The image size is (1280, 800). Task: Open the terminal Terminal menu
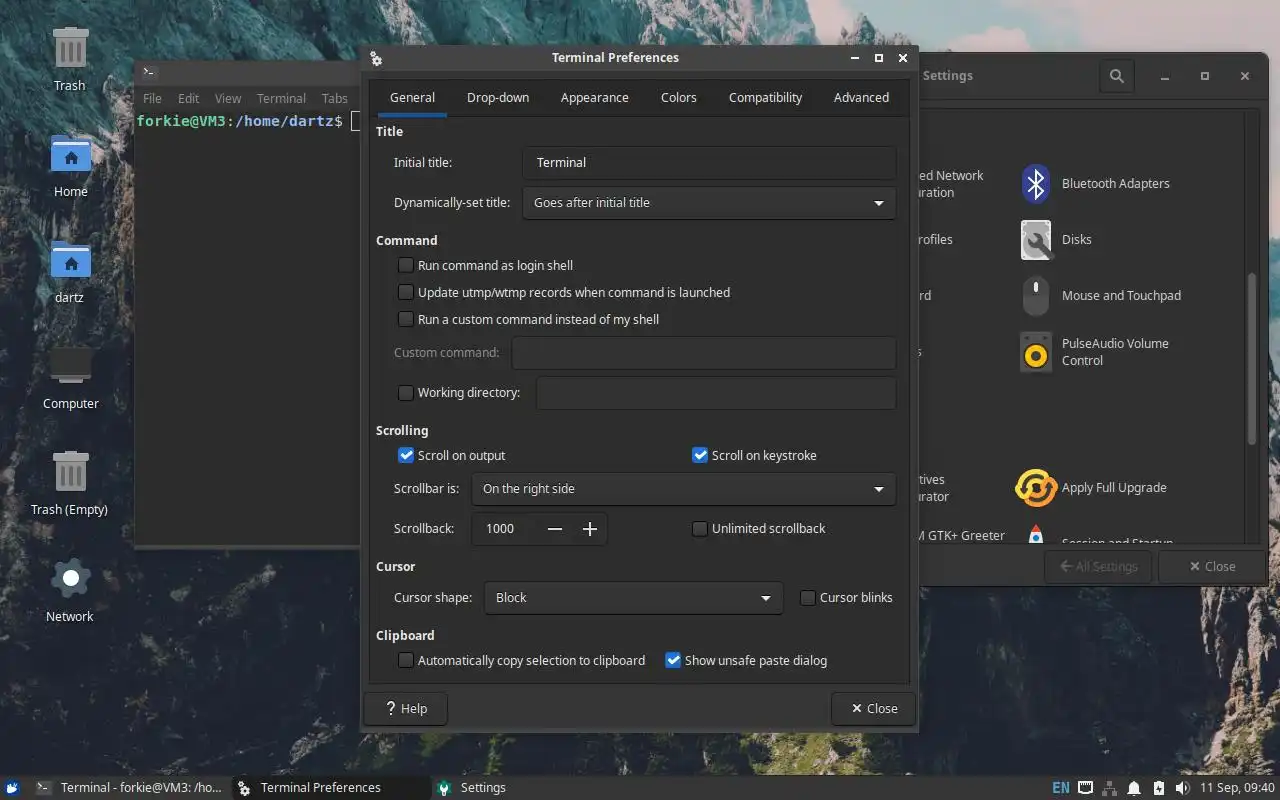[x=281, y=99]
